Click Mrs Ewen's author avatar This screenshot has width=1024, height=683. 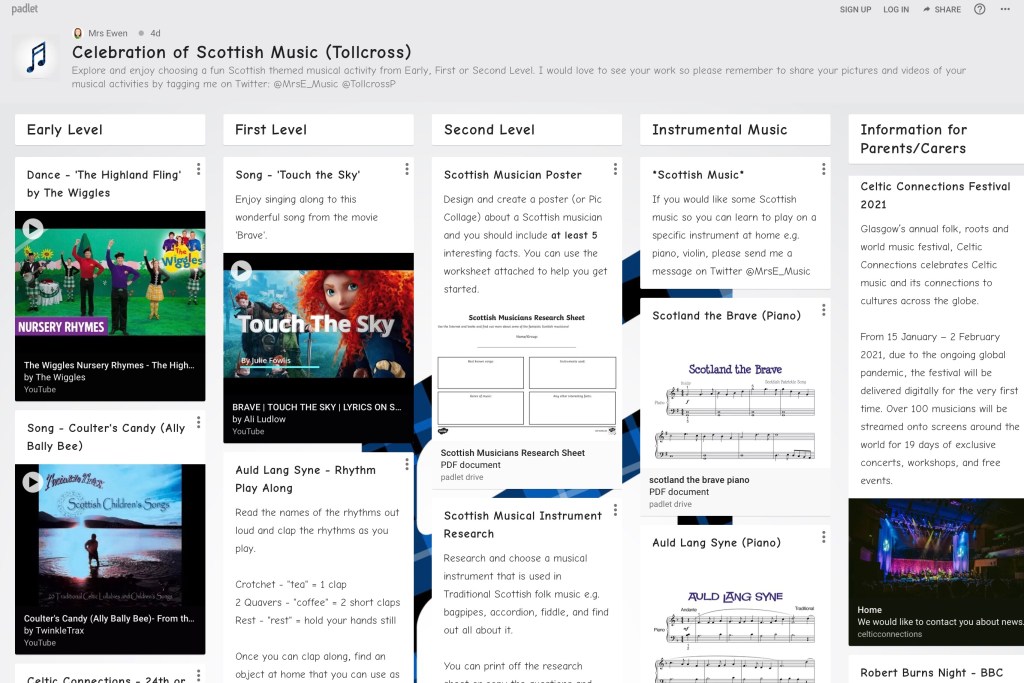(78, 33)
